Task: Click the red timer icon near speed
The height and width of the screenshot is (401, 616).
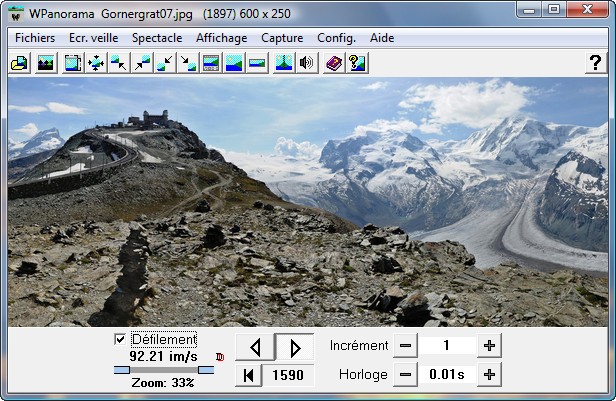Action: point(220,356)
